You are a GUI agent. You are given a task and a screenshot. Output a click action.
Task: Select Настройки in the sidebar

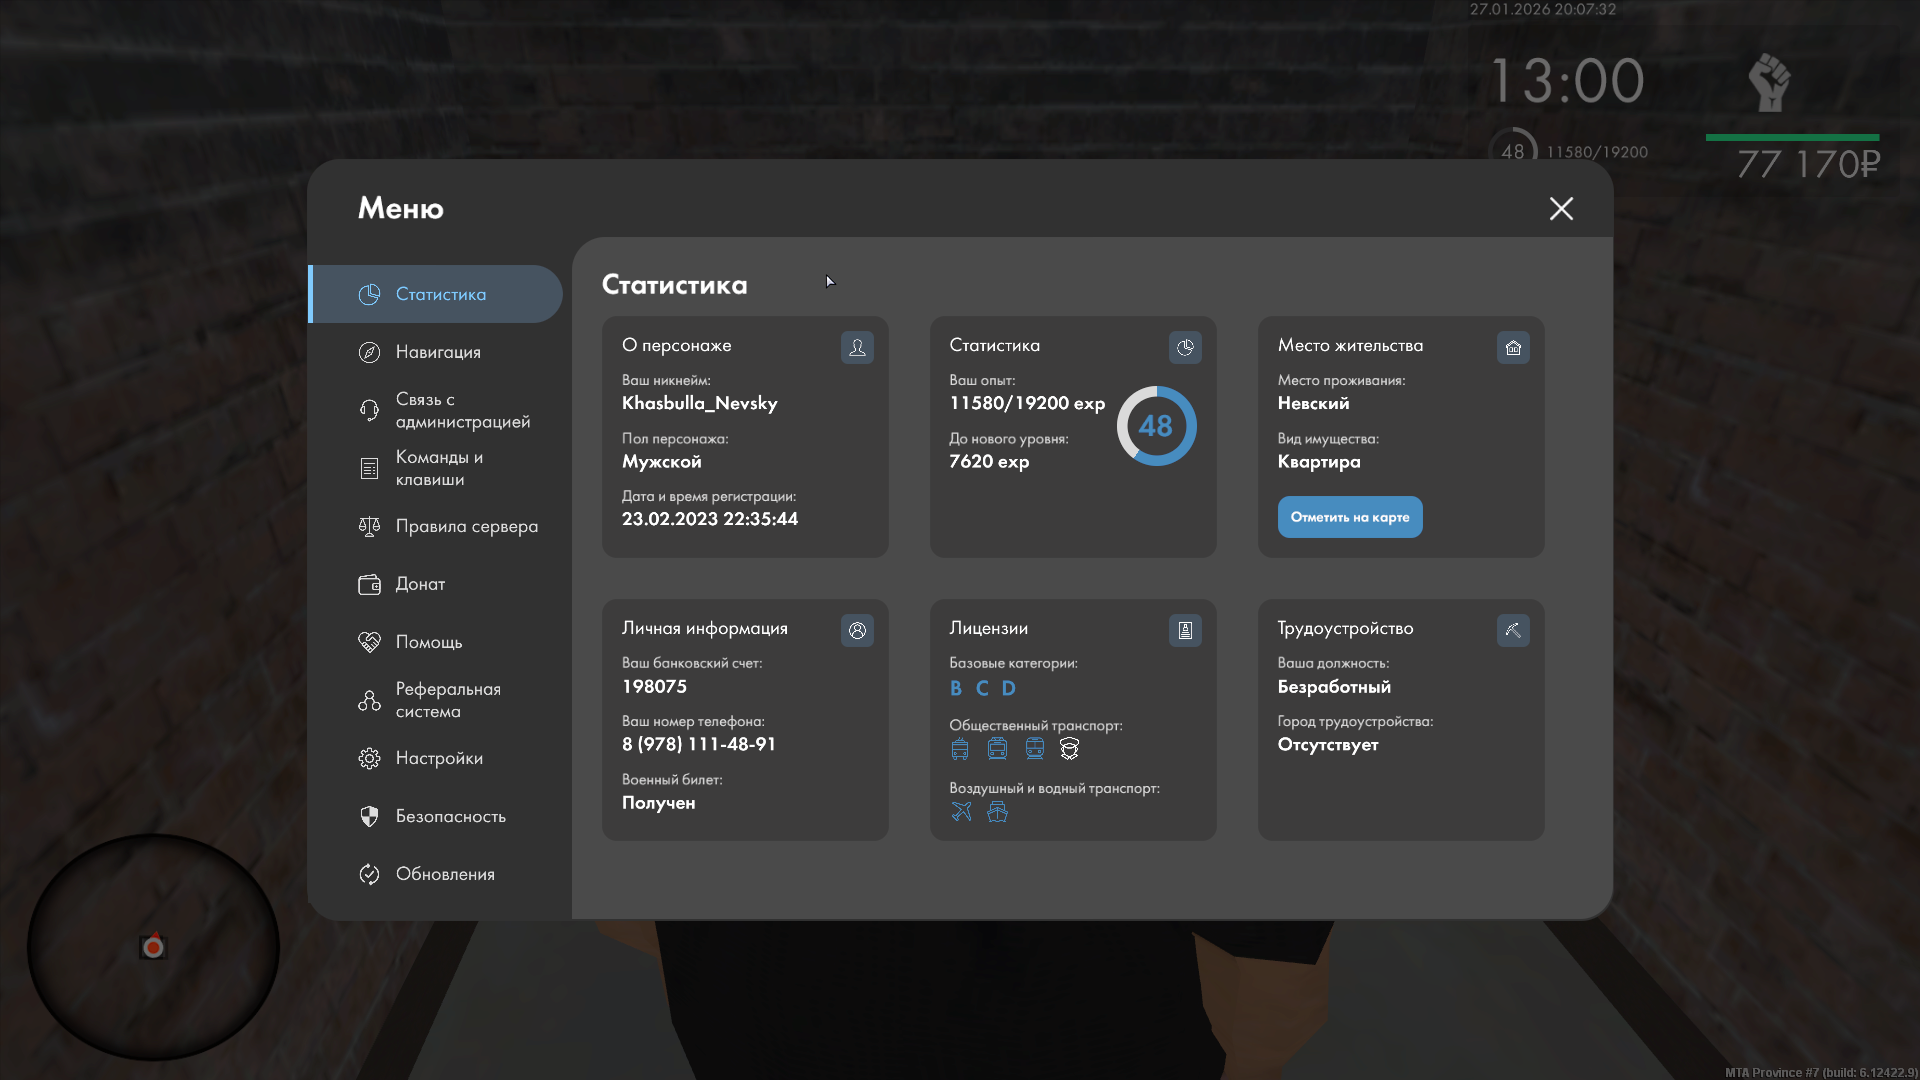438,758
